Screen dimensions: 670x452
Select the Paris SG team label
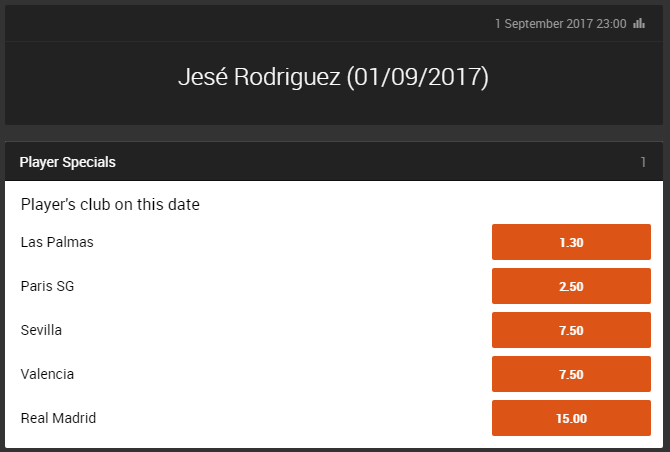point(47,286)
